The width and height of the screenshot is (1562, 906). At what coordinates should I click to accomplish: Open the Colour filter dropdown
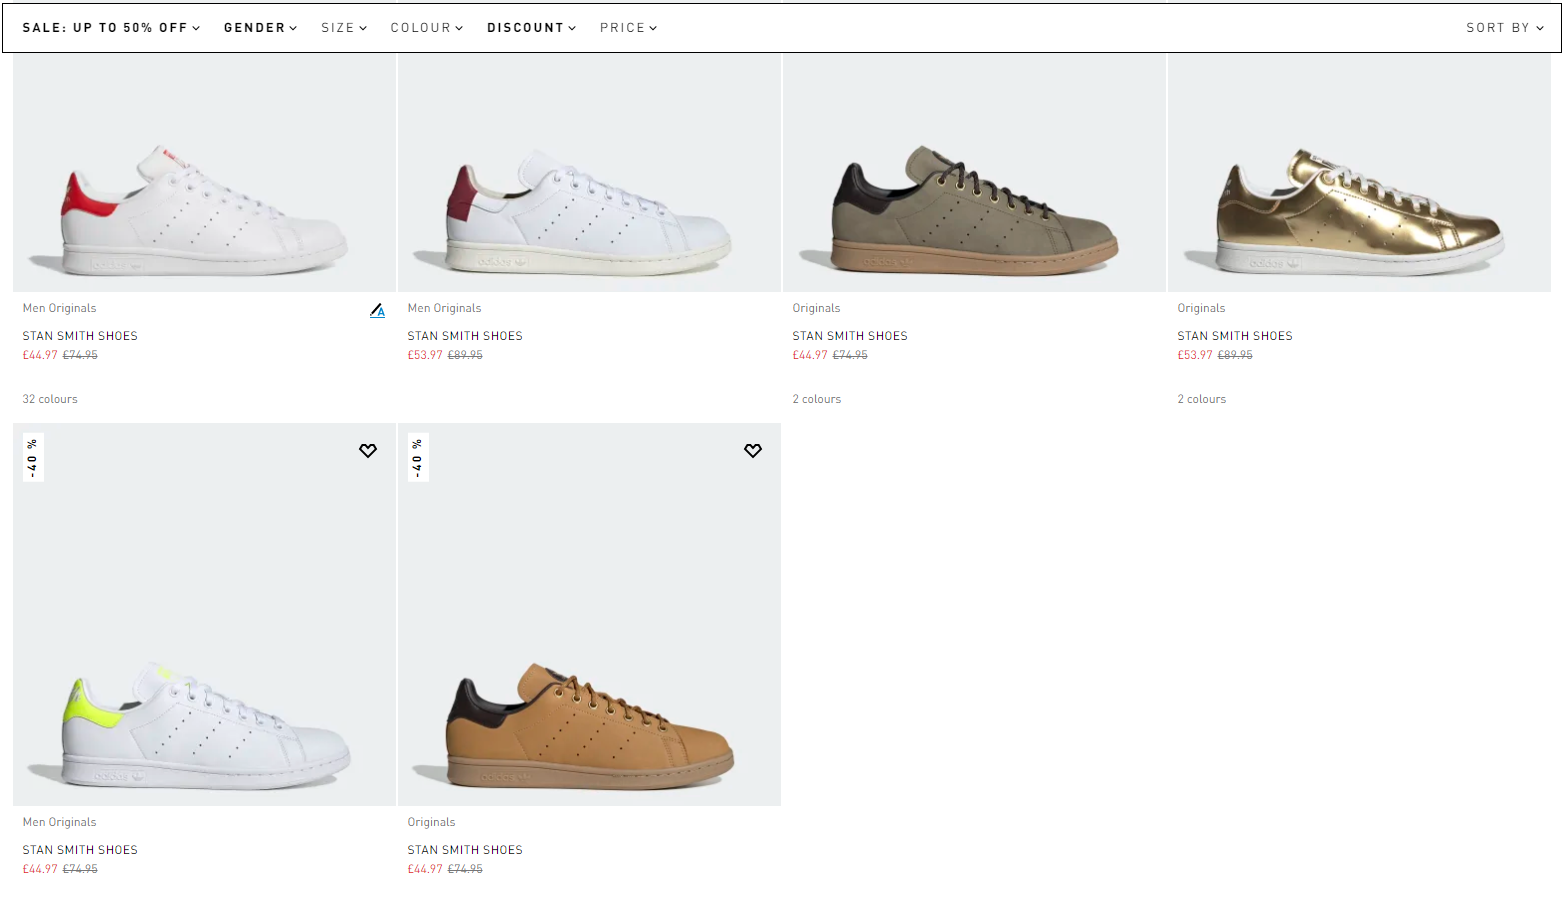(427, 28)
